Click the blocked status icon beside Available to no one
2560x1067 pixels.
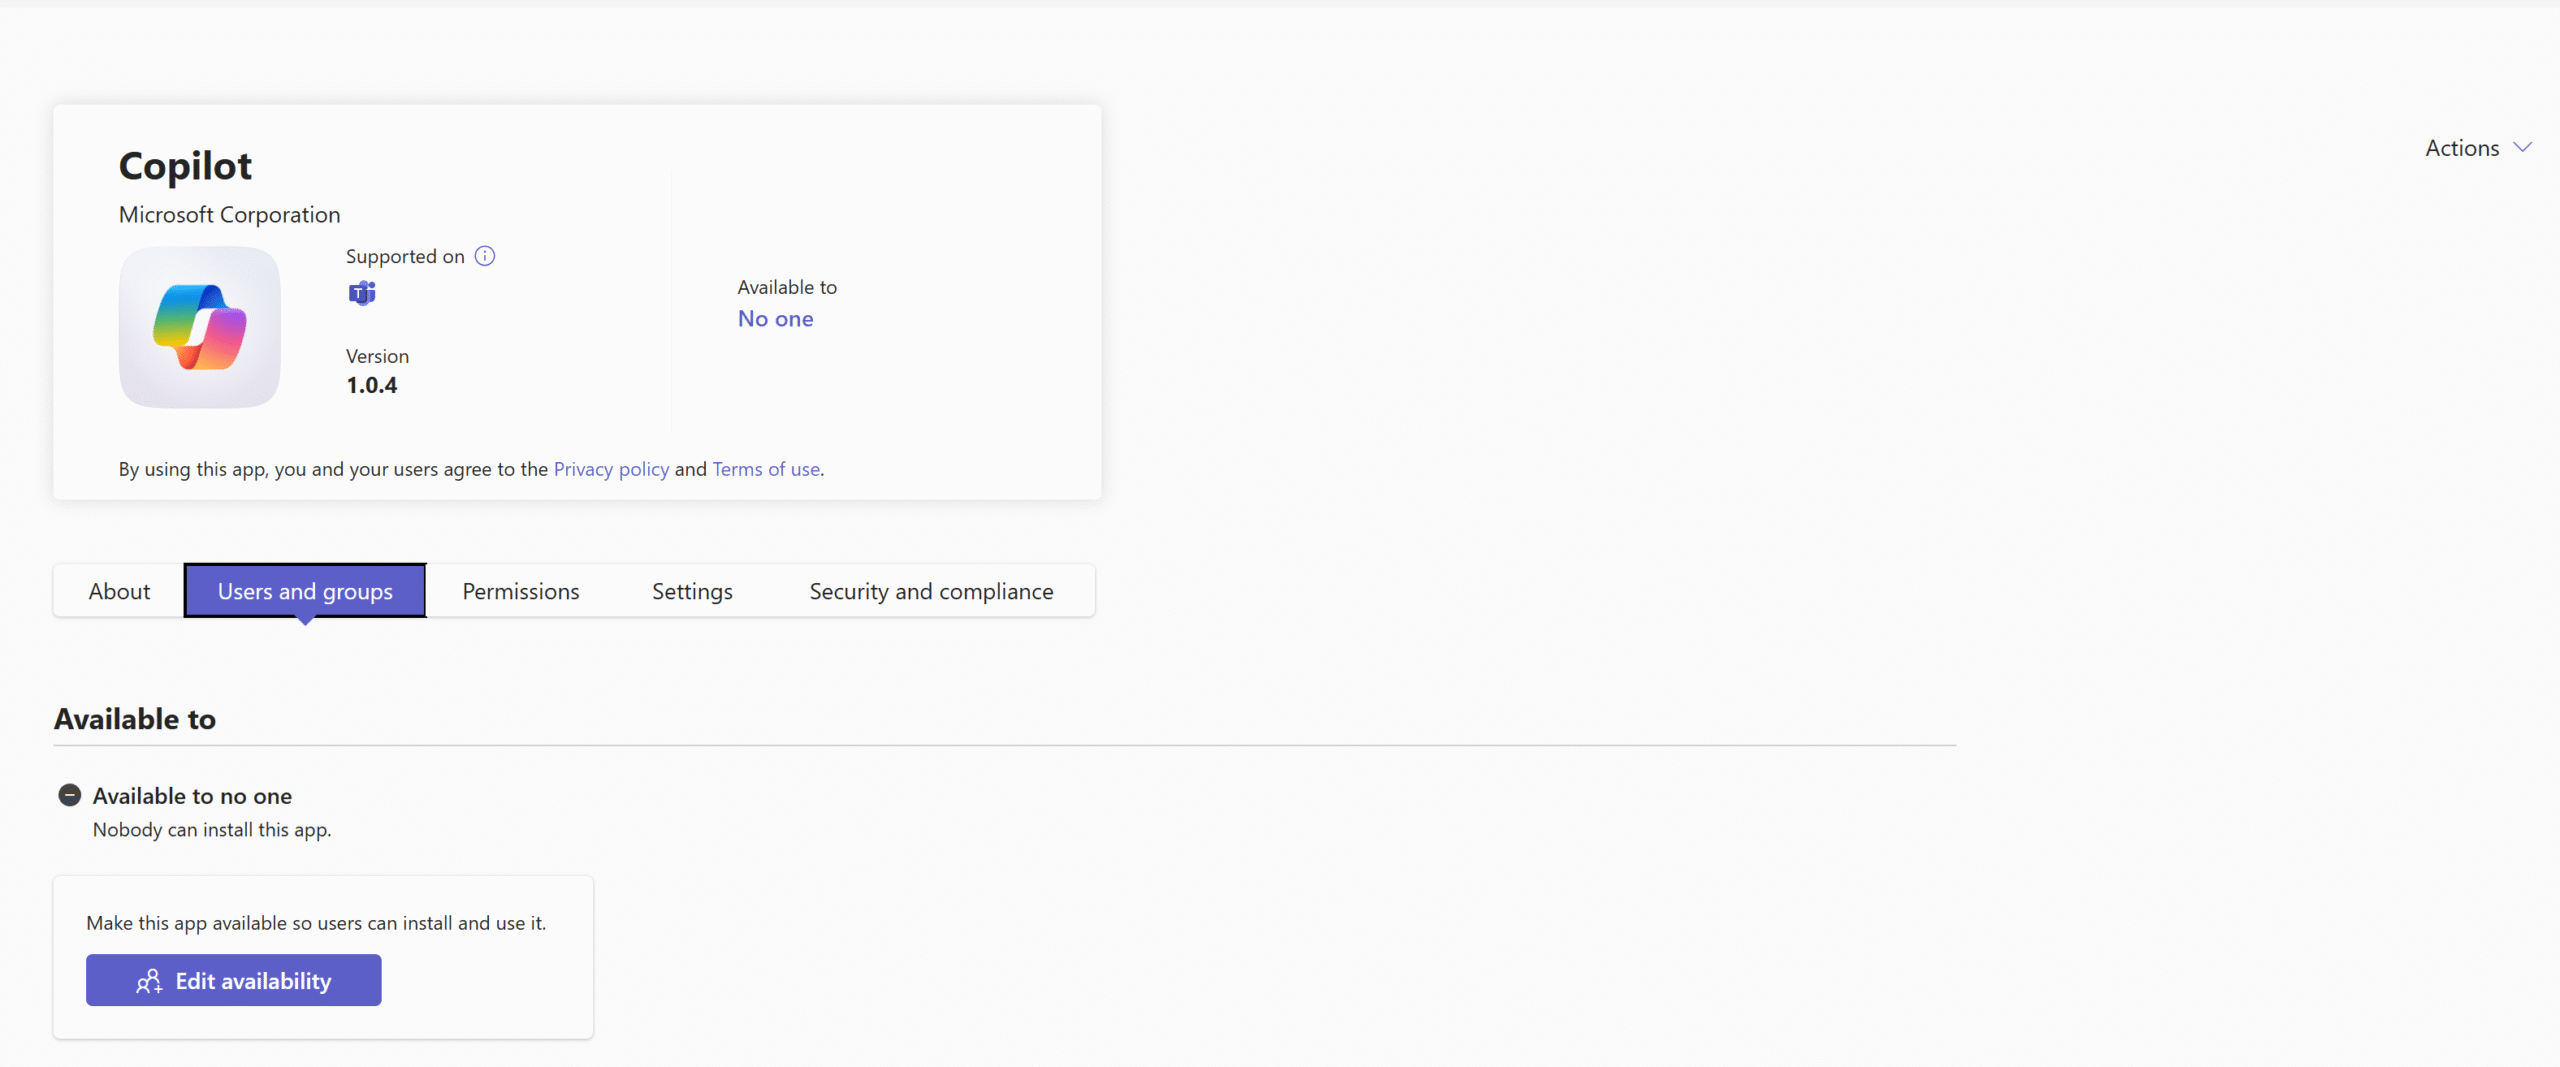click(x=70, y=795)
